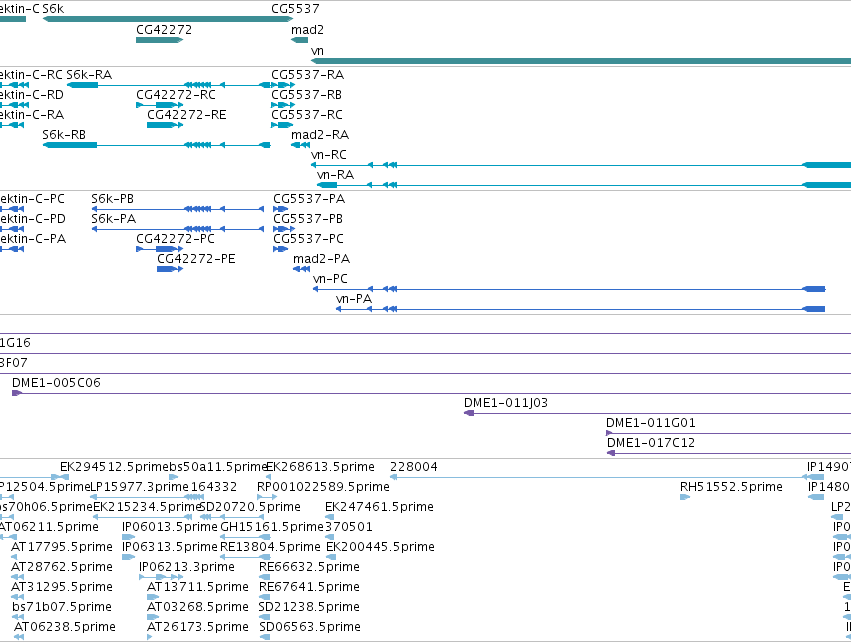
Task: Click EST label RH51552.5prime
Action: [731, 487]
